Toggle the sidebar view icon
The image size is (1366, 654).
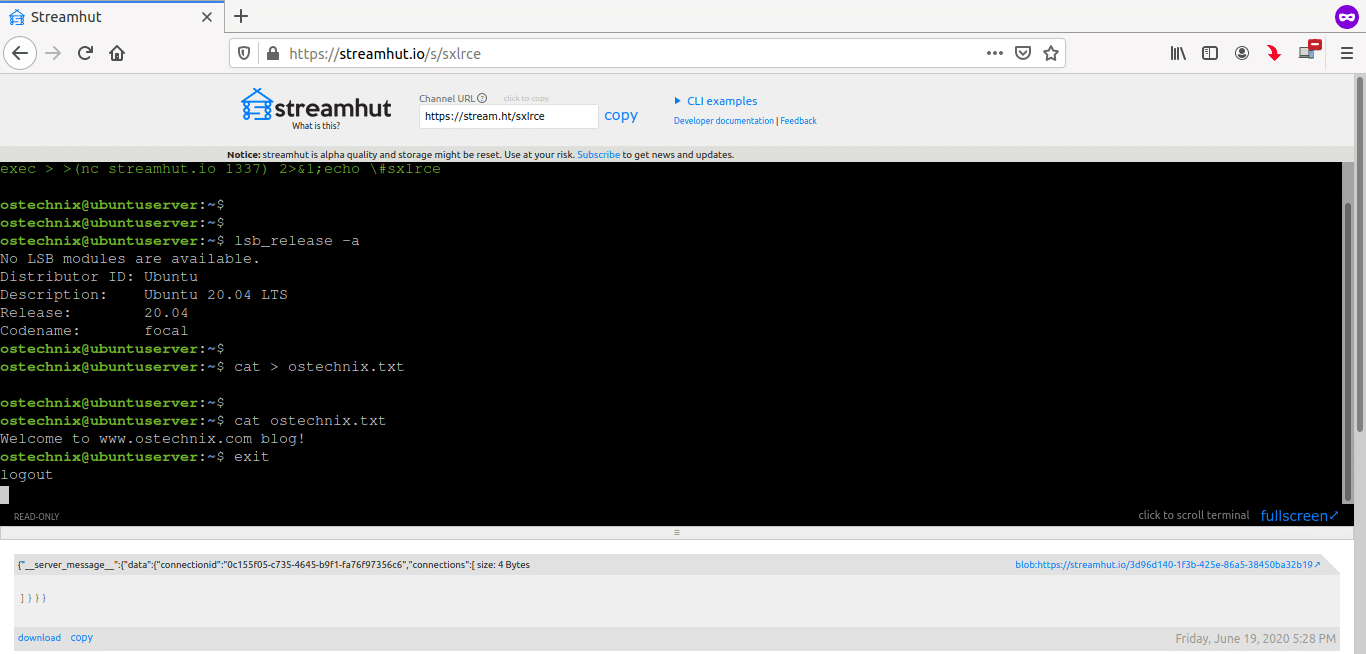[1209, 52]
